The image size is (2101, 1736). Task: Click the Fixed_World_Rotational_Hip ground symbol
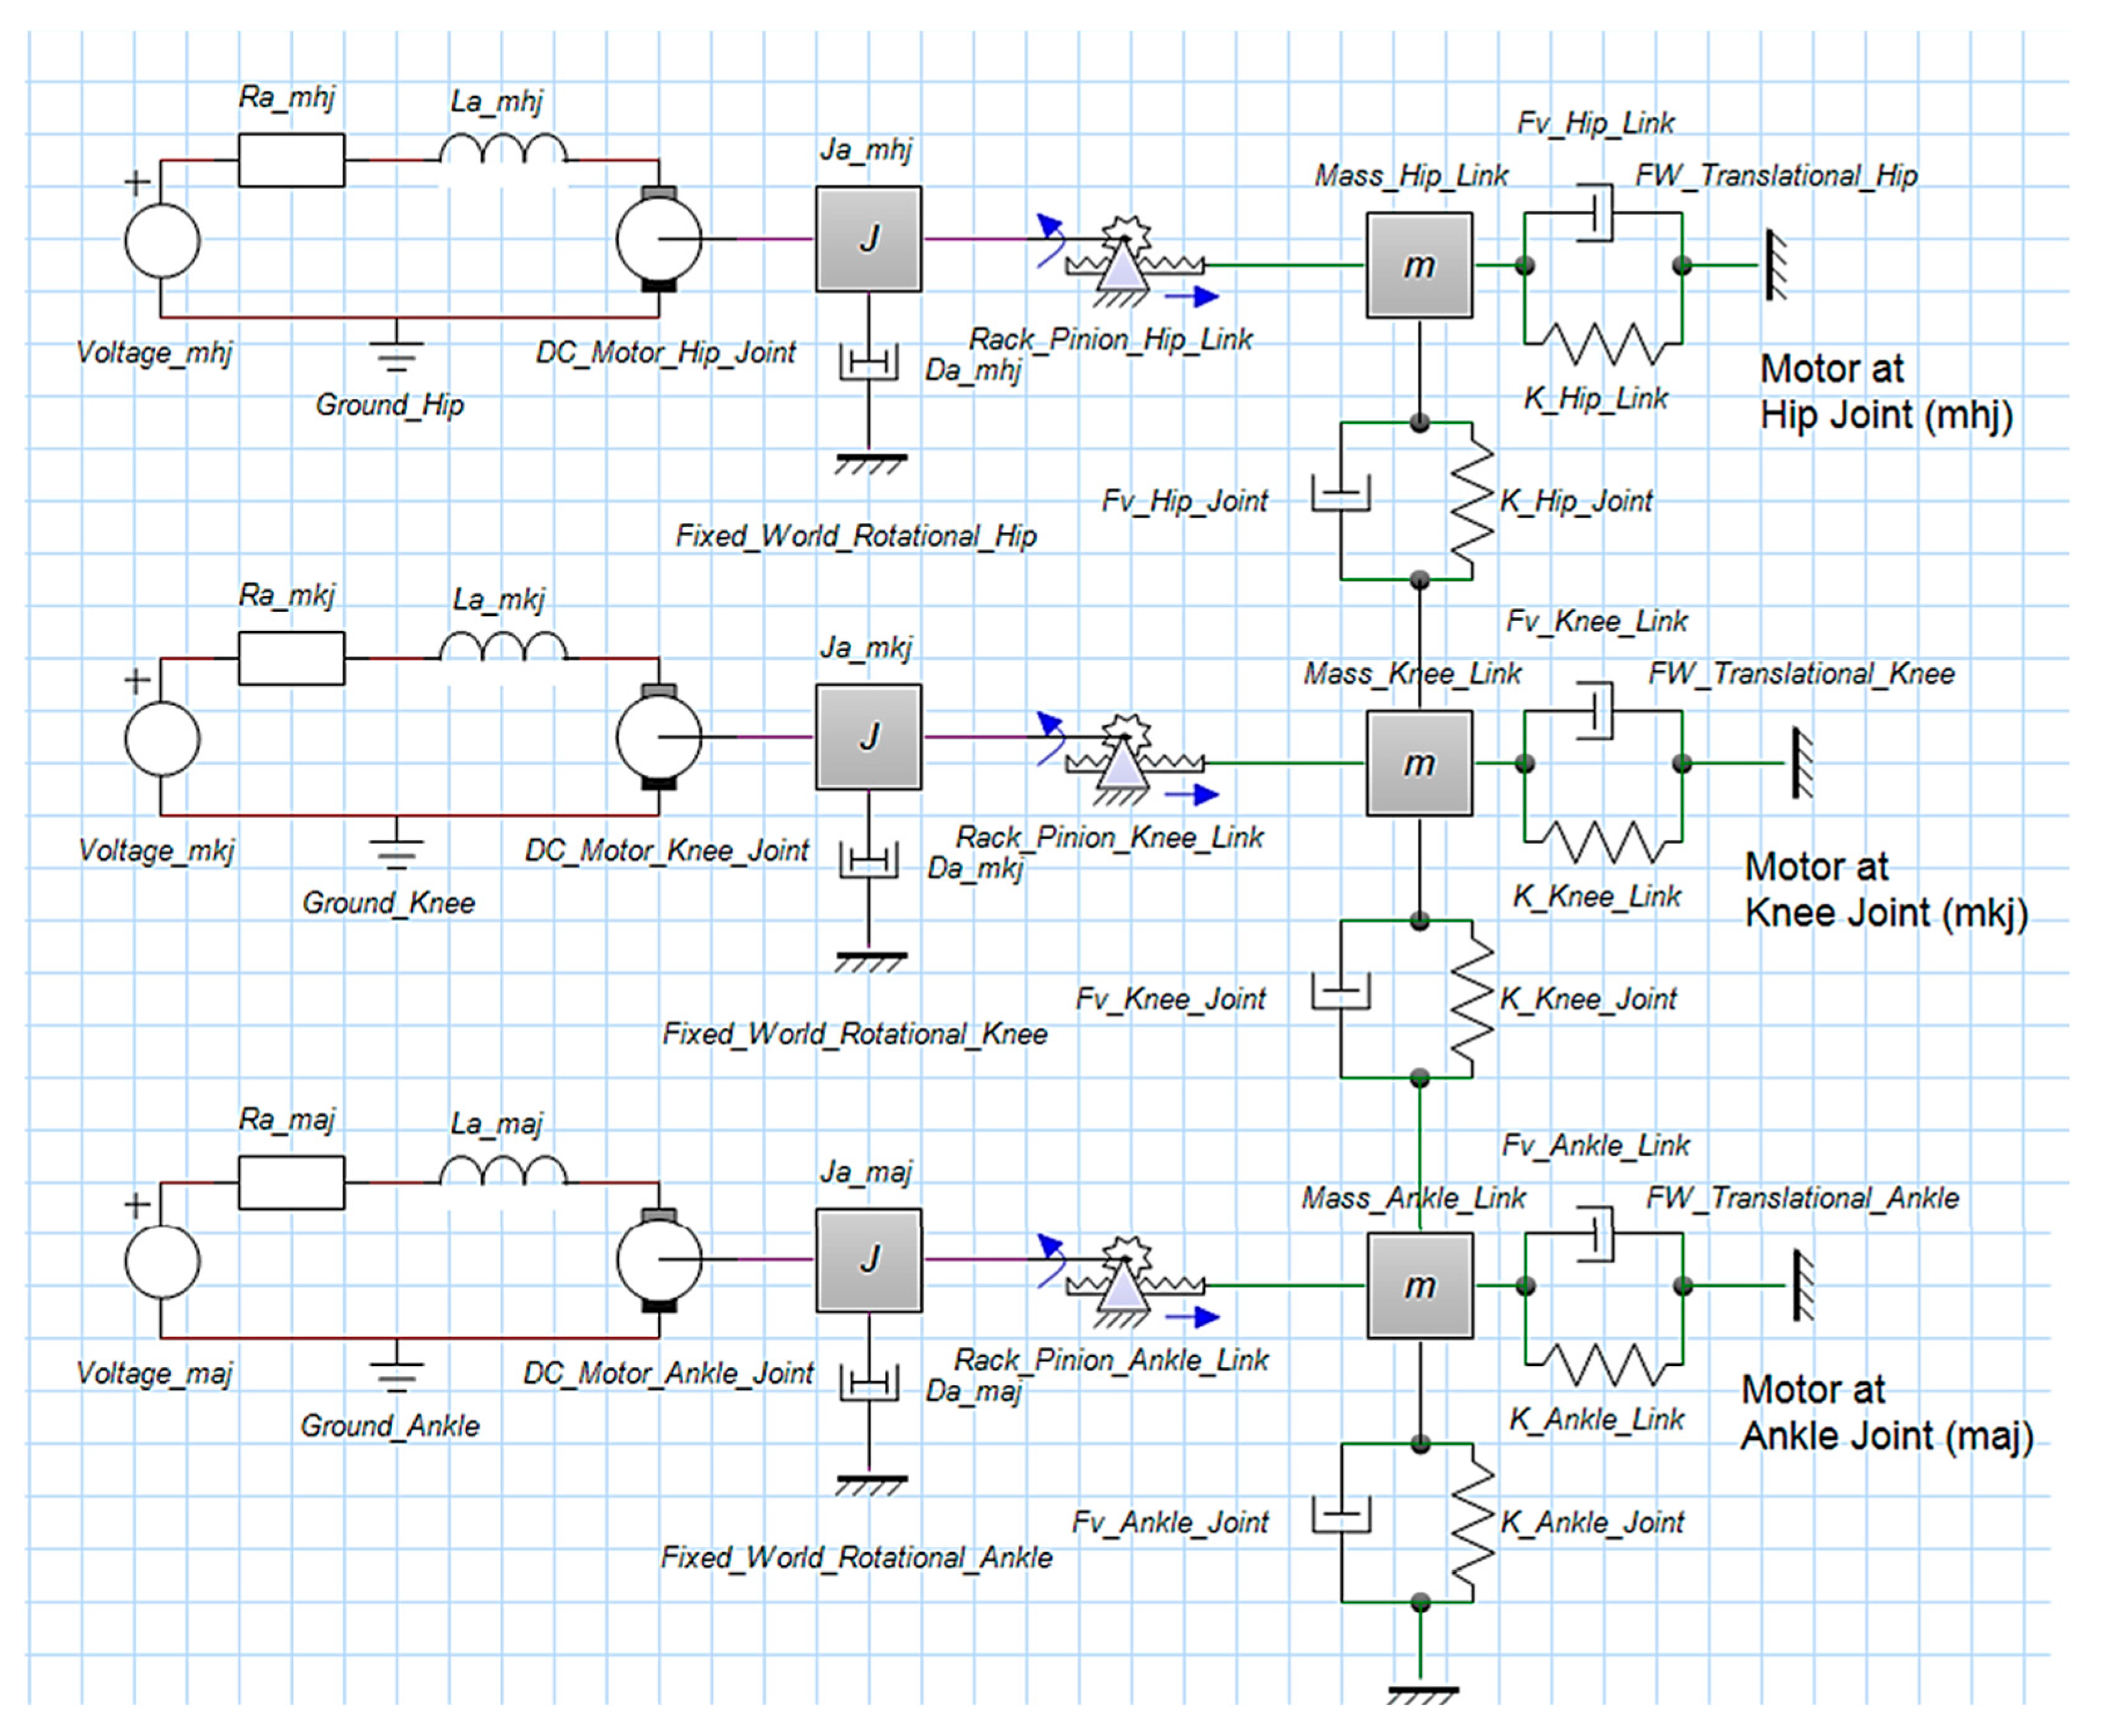(x=870, y=462)
